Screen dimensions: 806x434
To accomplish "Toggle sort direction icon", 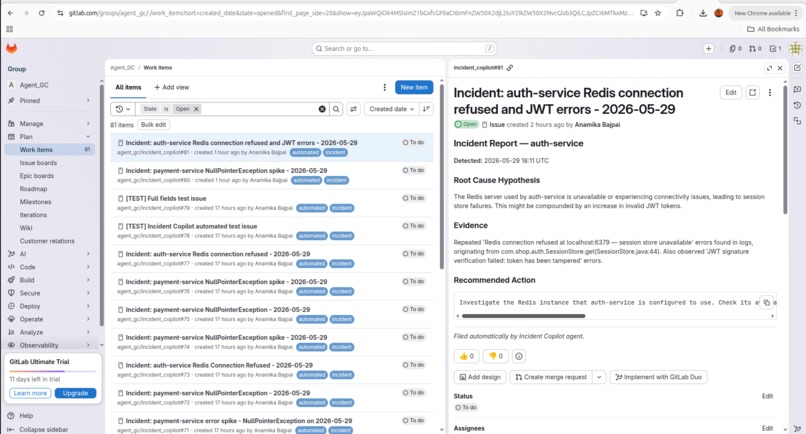I will (426, 109).
